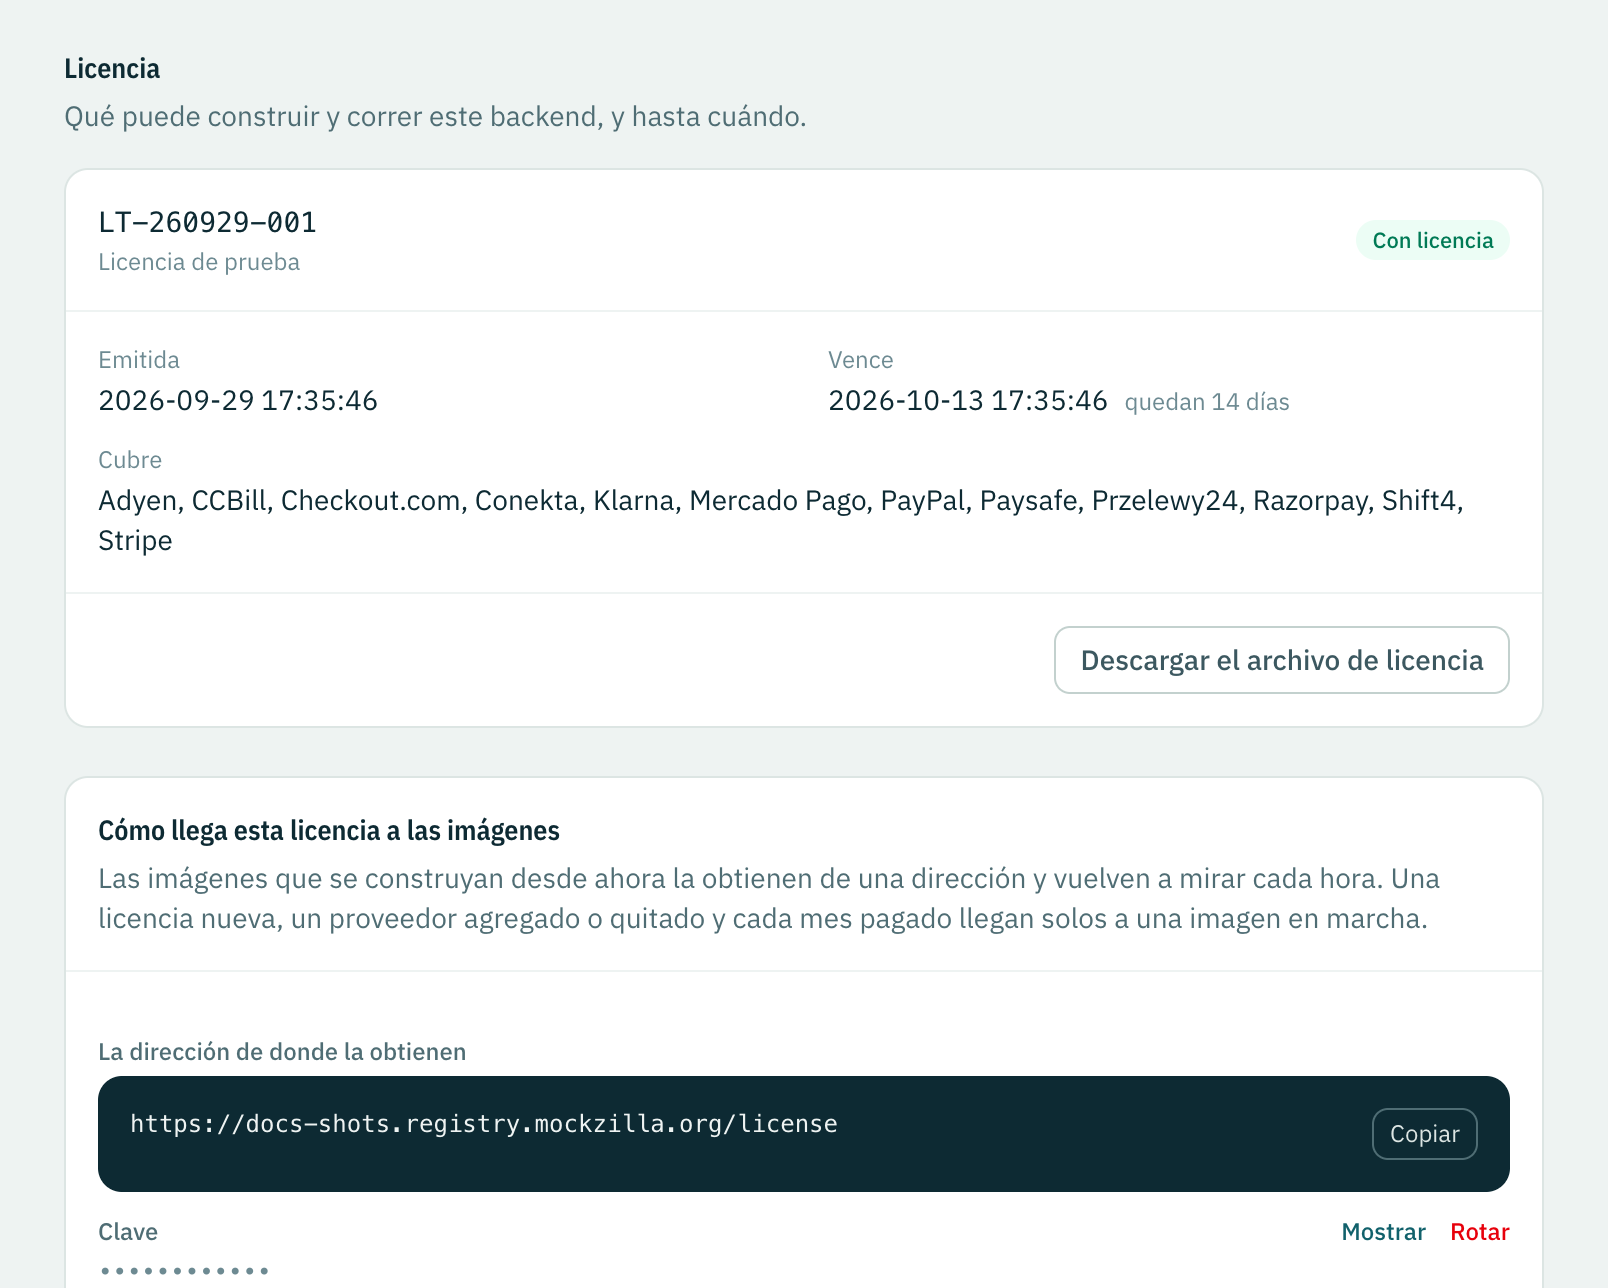Click heading Cómo llega esta licencia a las imágenes
Viewport: 1608px width, 1288px height.
(329, 831)
